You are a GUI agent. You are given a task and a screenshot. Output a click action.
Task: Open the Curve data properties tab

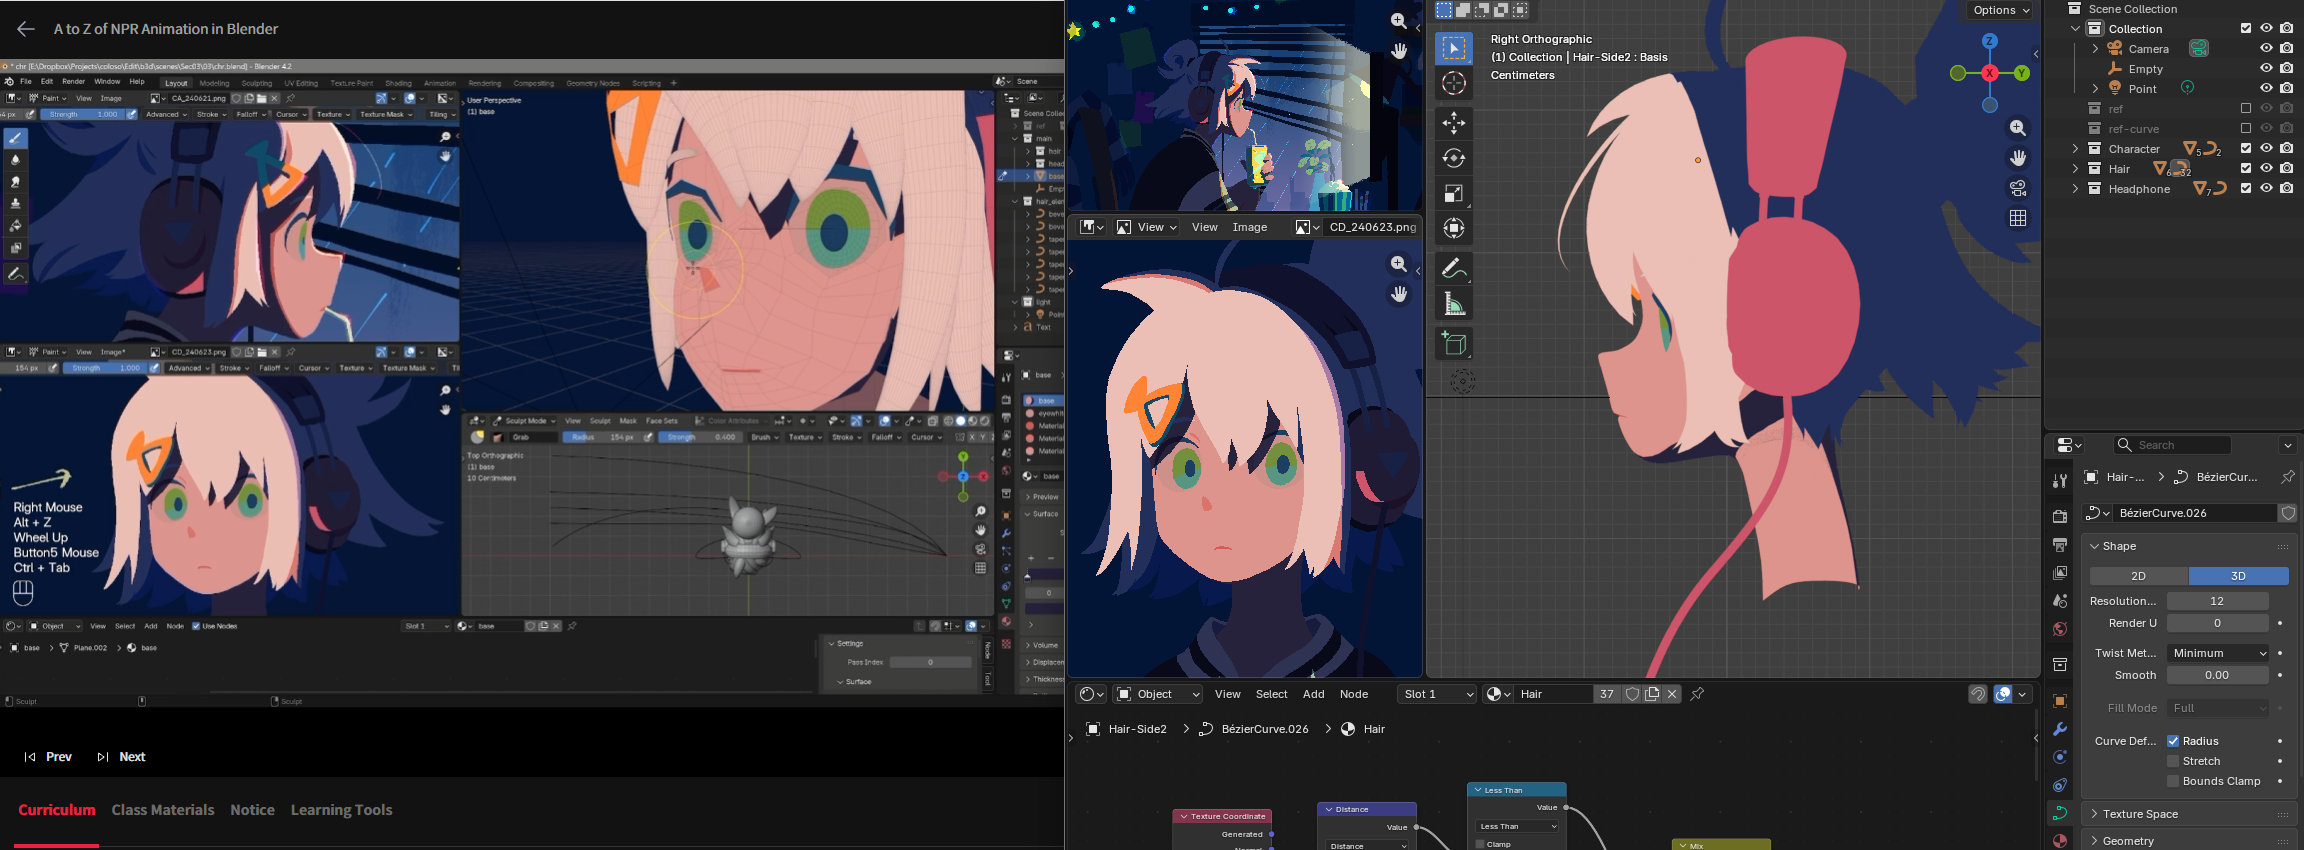2059,813
